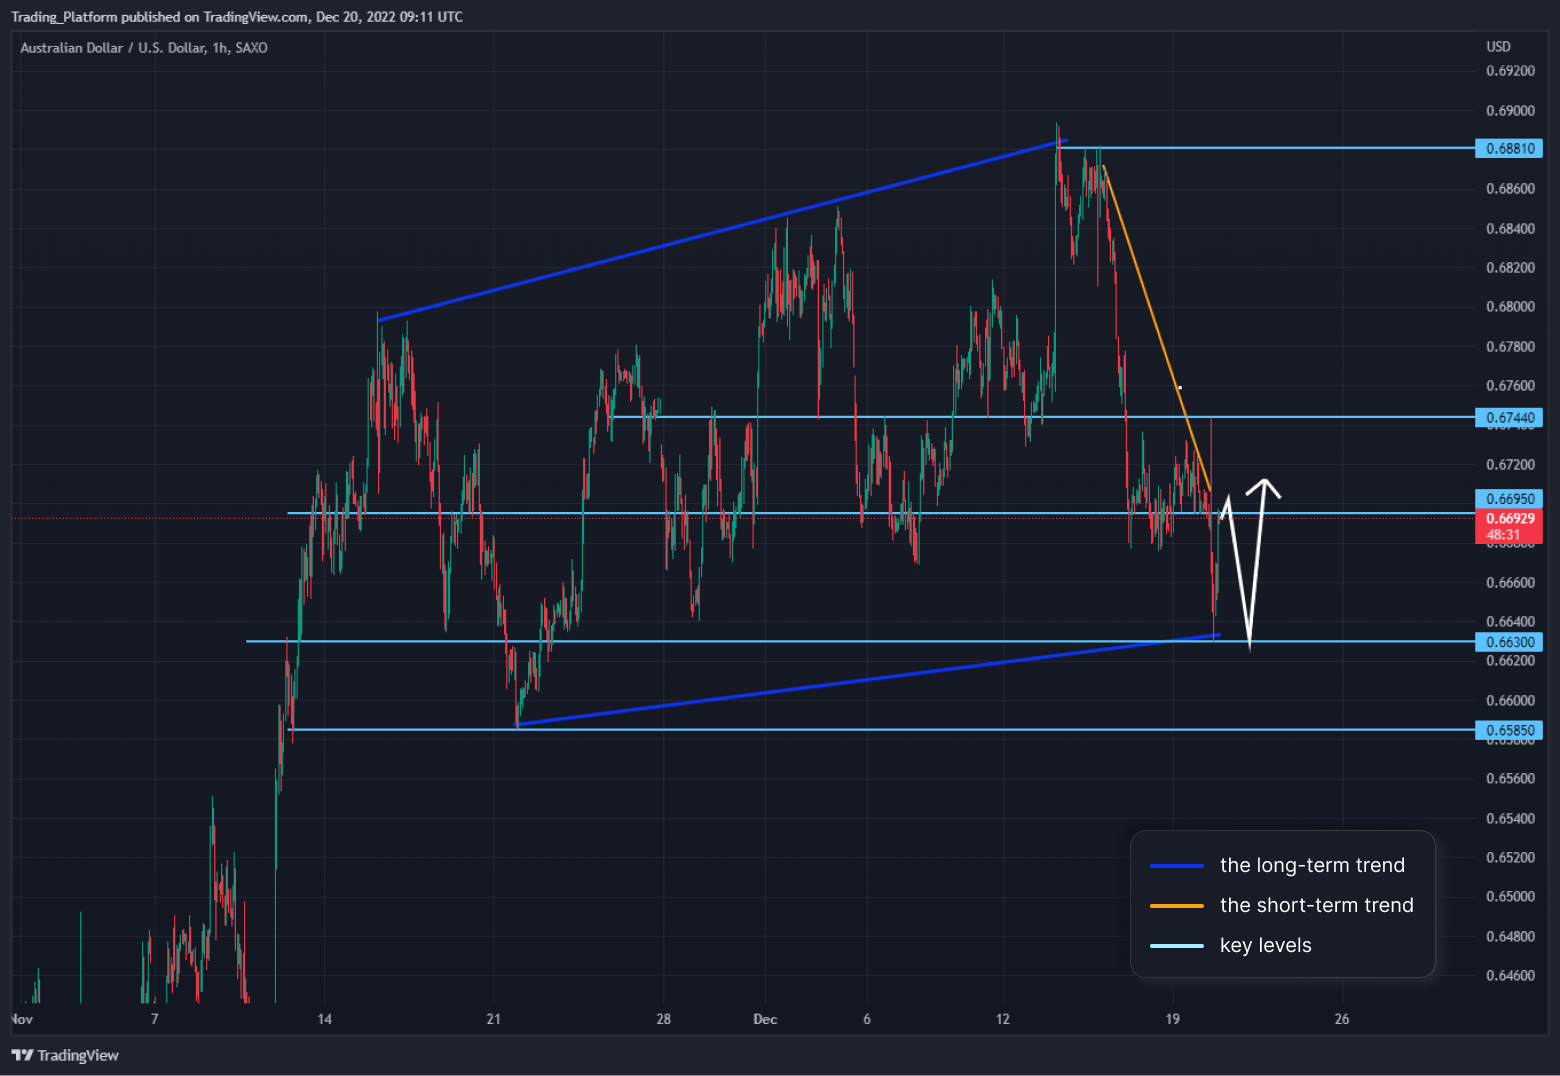Click the 0.65400 price axis label
This screenshot has height=1076, width=1560.
click(1510, 819)
